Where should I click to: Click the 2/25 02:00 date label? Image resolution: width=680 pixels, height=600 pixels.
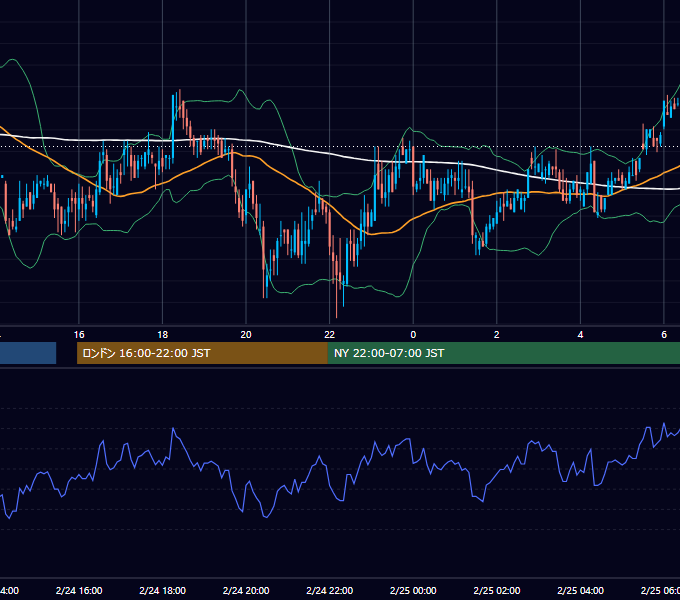497,590
